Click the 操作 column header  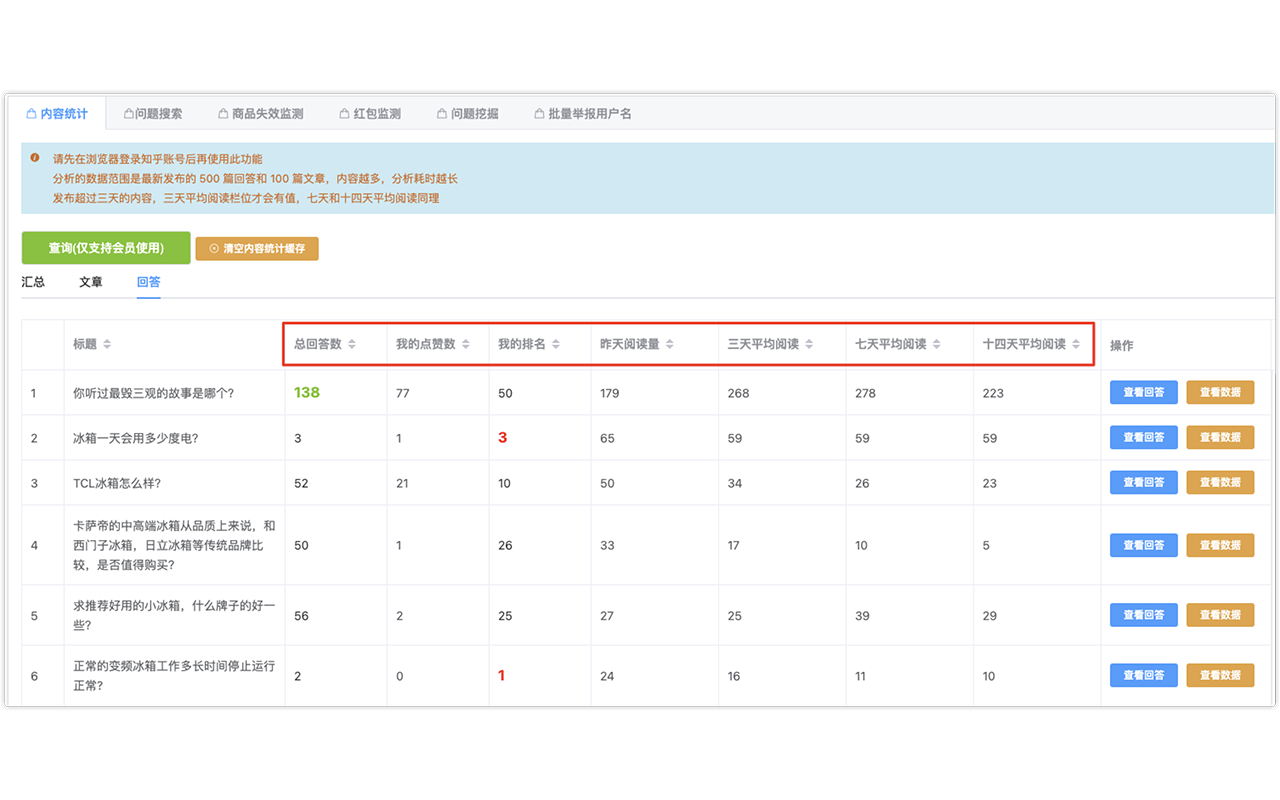[x=1122, y=345]
